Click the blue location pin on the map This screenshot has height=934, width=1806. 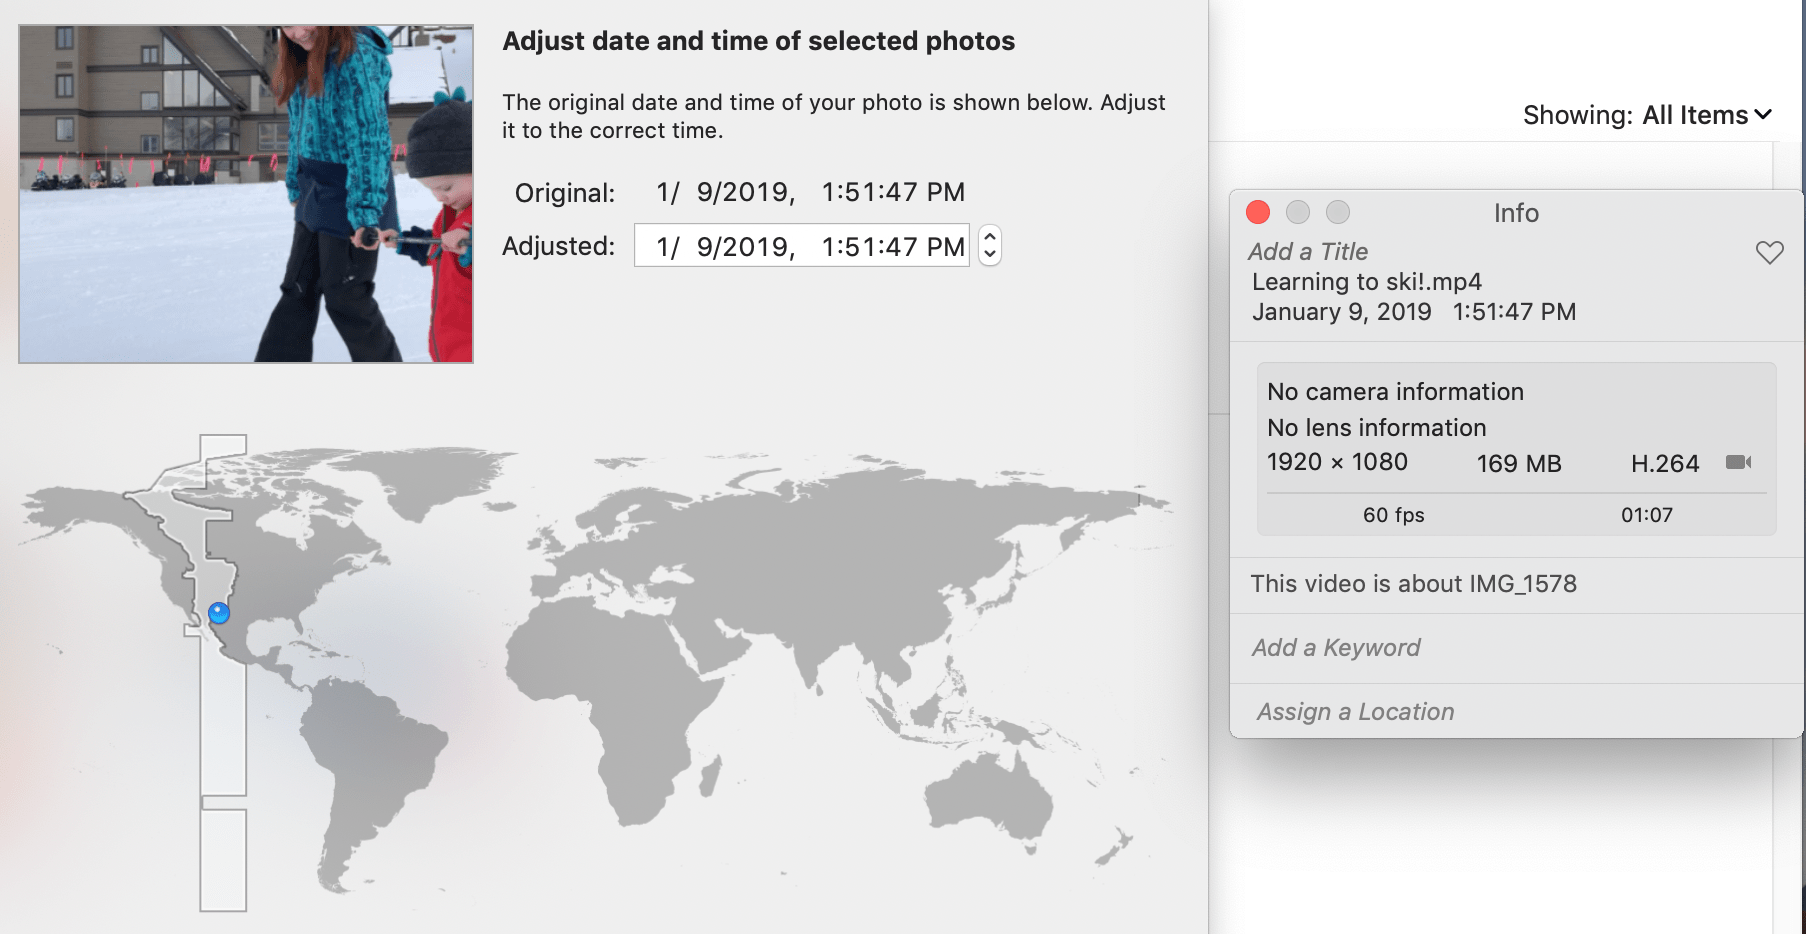219,613
